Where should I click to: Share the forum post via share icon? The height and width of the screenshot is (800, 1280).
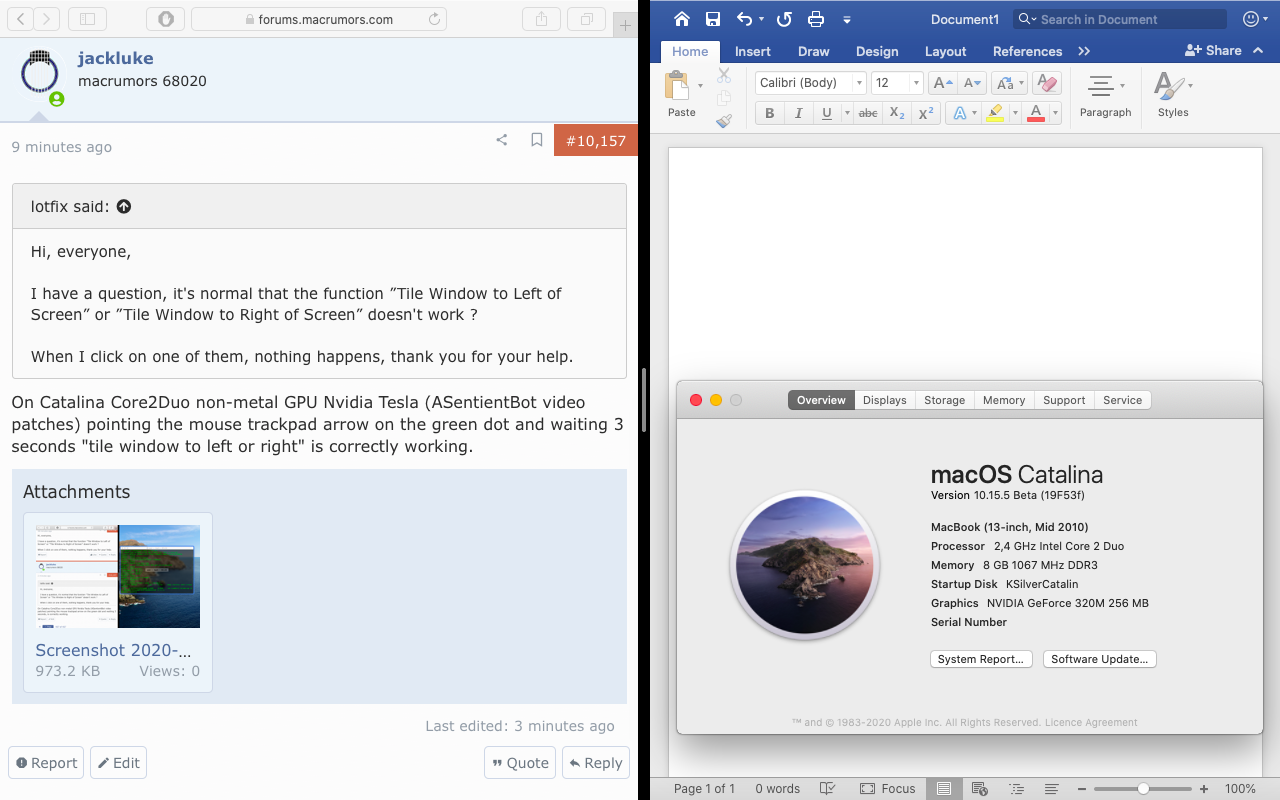coord(502,140)
